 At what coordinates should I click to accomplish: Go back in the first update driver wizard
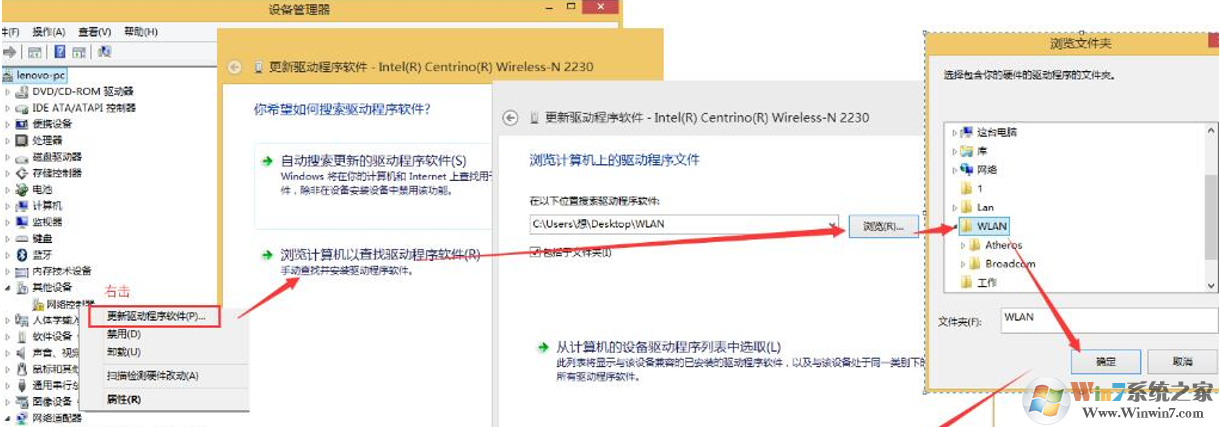235,67
